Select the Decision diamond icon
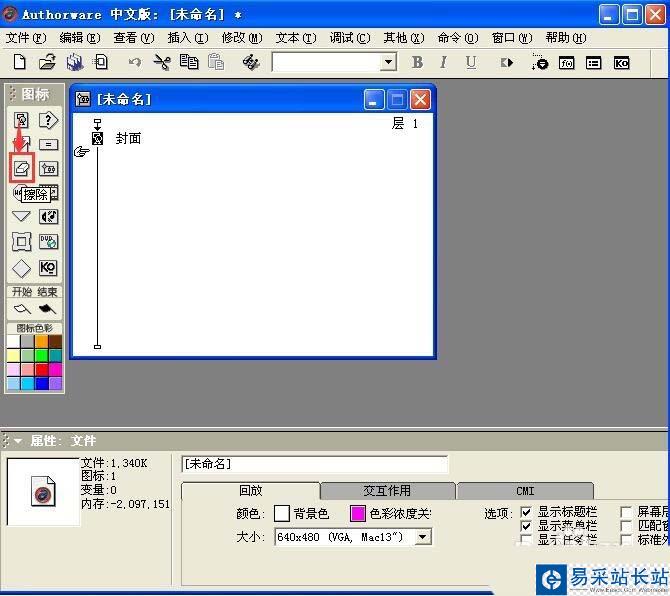The height and width of the screenshot is (596, 670). pyautogui.click(x=21, y=268)
